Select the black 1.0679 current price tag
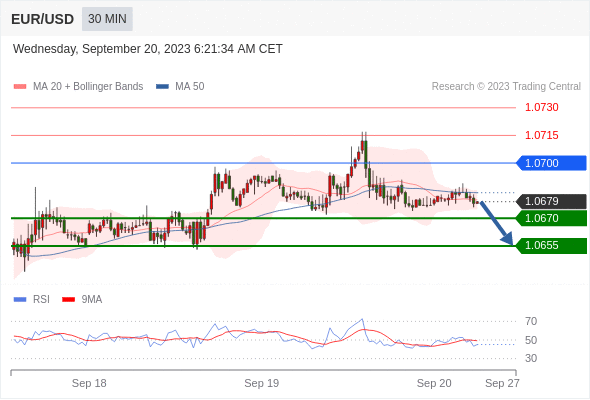Screen dimensions: 590x400 coord(551,201)
